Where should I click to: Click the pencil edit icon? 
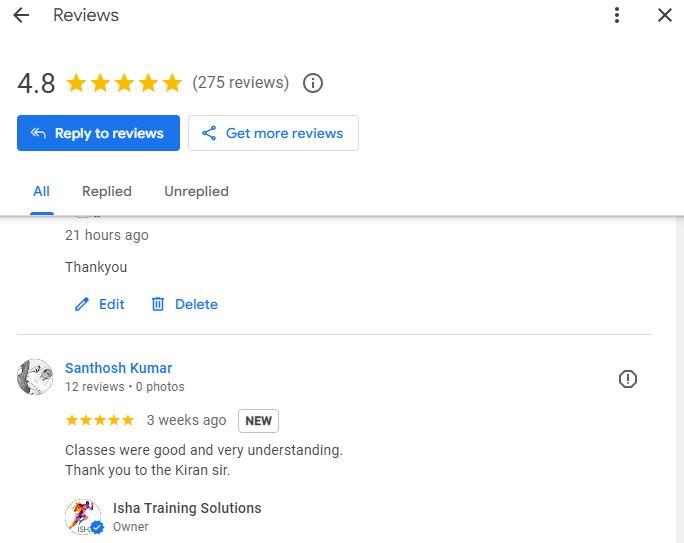[x=82, y=304]
